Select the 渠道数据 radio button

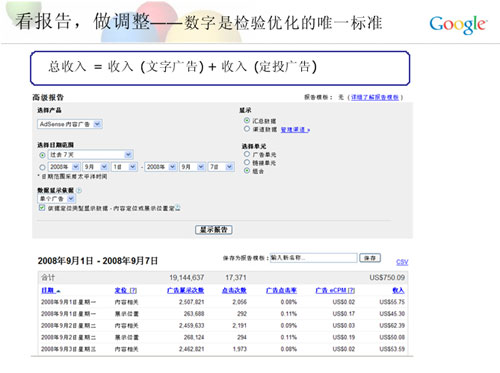(x=247, y=129)
